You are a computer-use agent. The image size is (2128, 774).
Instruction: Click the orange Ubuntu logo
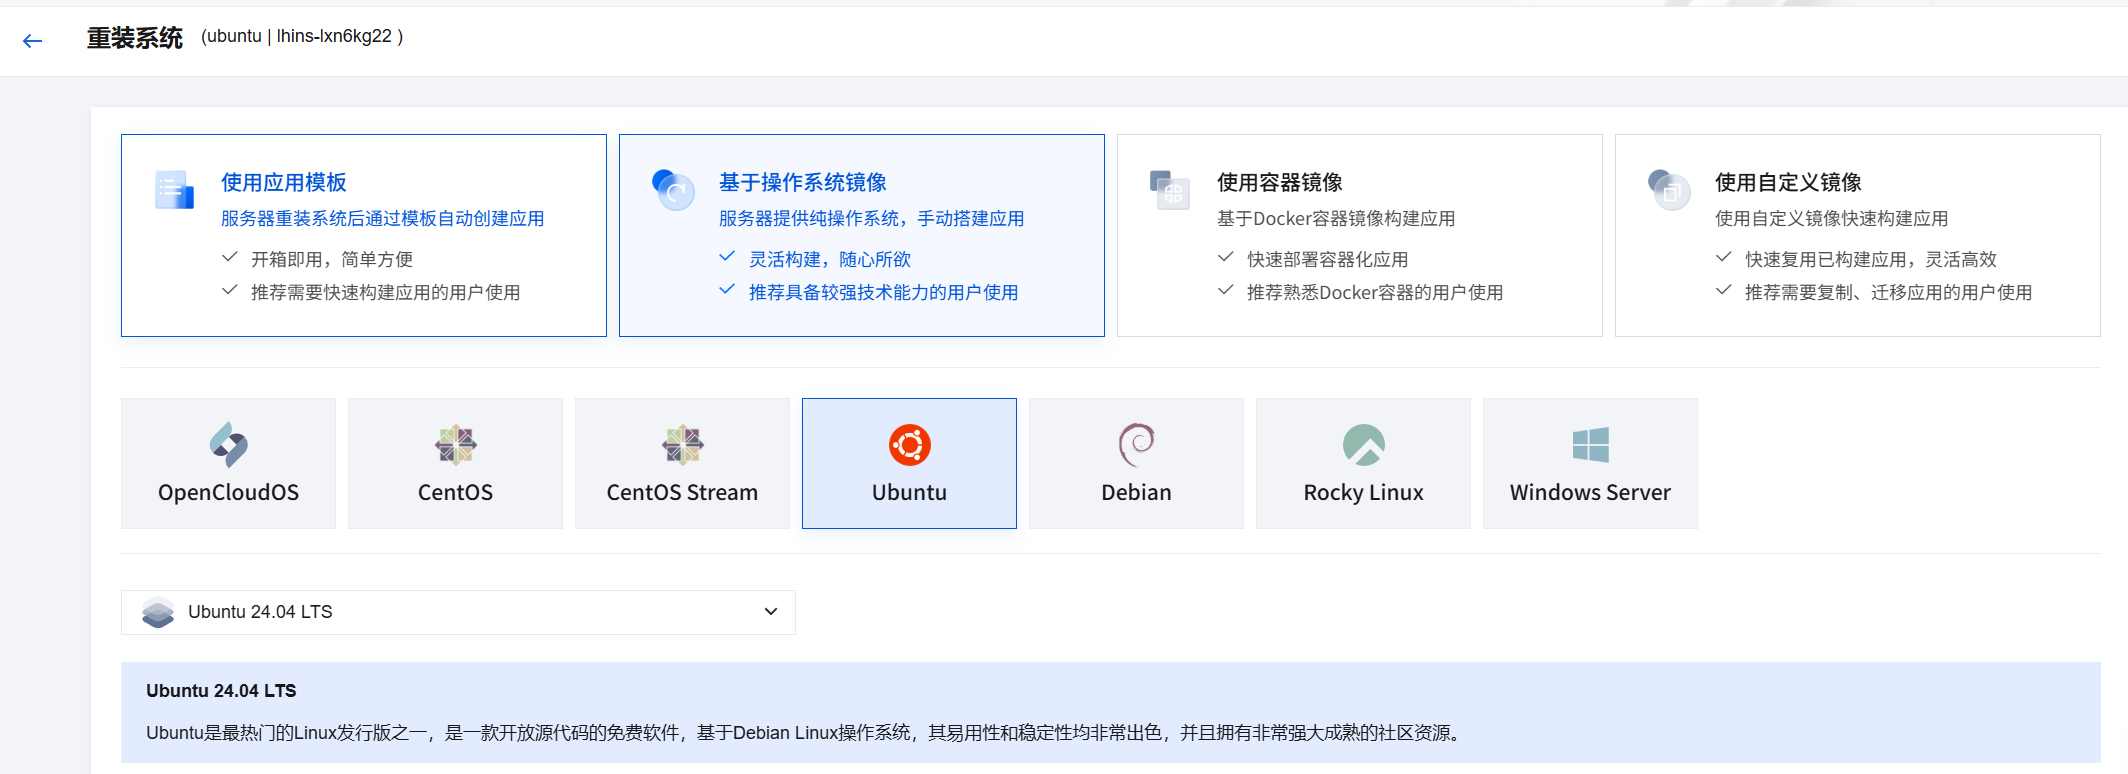[x=910, y=445]
